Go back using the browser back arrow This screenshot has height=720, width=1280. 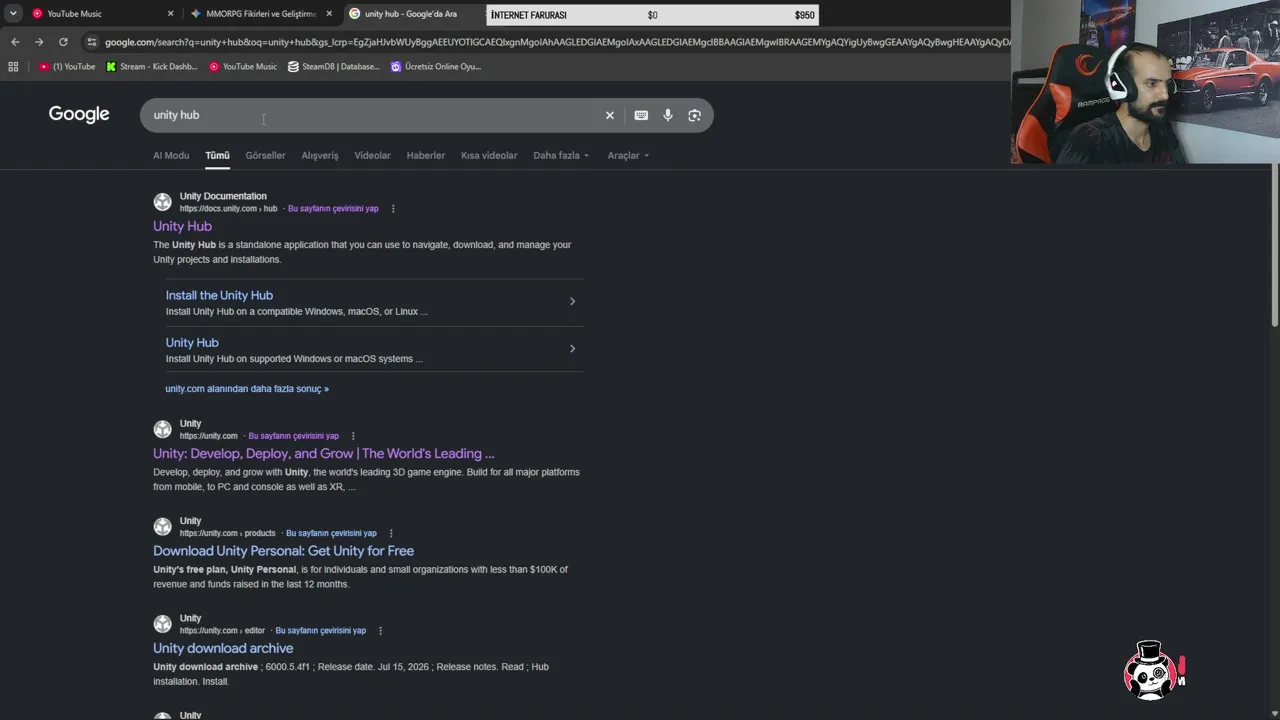(15, 42)
